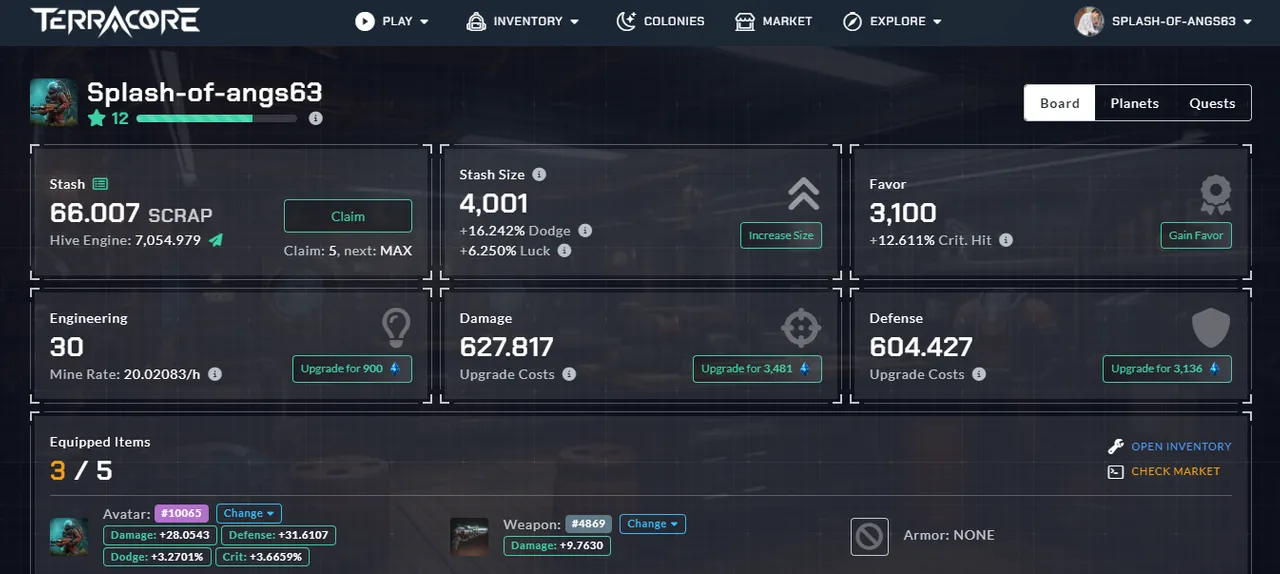
Task: Click the Engineering lightbulb icon
Action: coord(396,327)
